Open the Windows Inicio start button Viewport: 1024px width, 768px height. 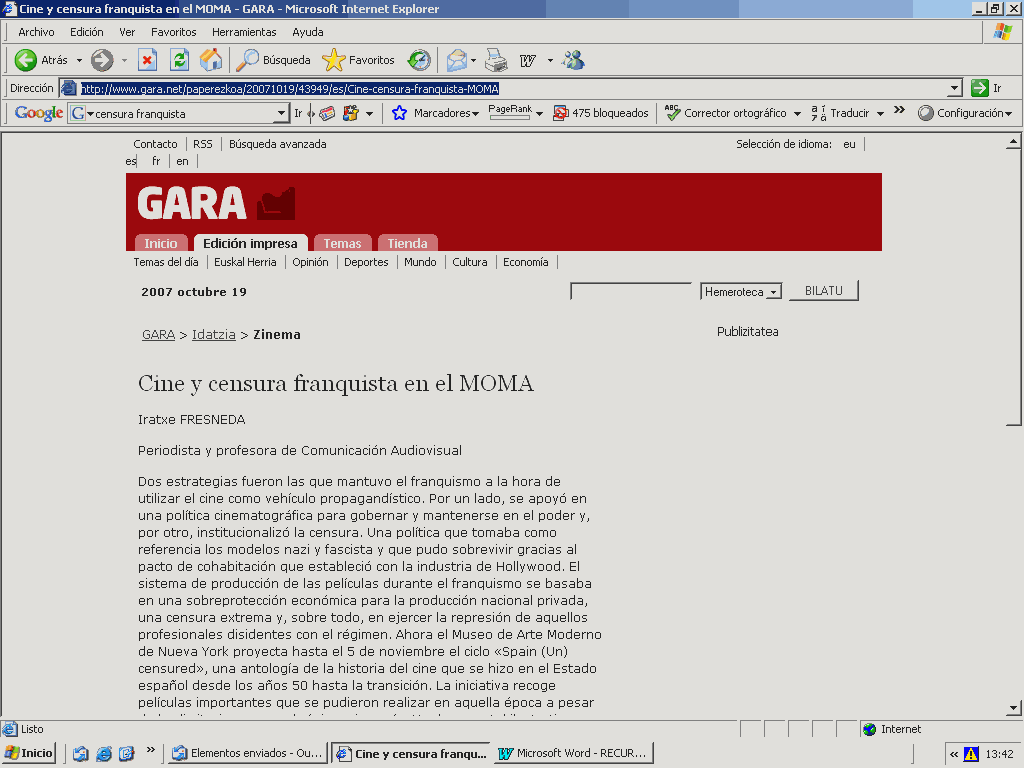(29, 754)
